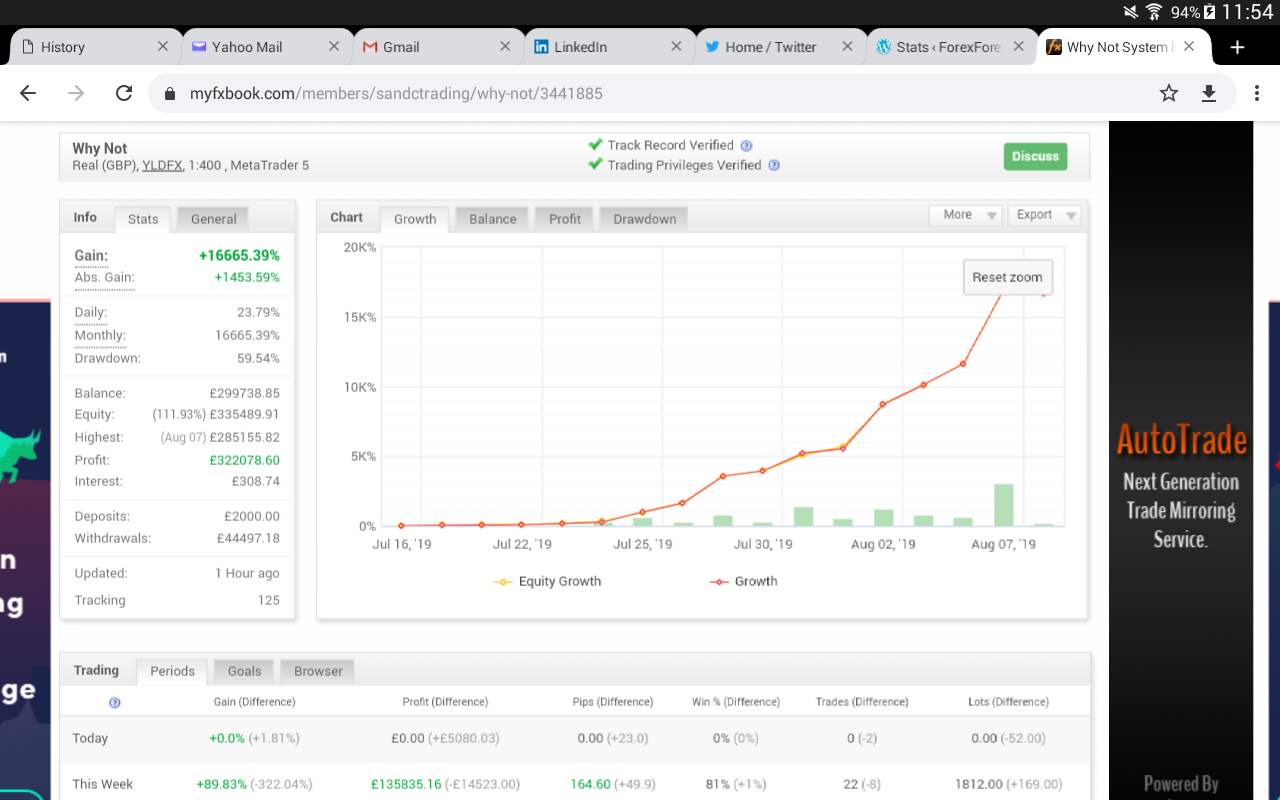The height and width of the screenshot is (800, 1280).
Task: Click help icon beside Trading Privileges Verified
Action: 774,166
